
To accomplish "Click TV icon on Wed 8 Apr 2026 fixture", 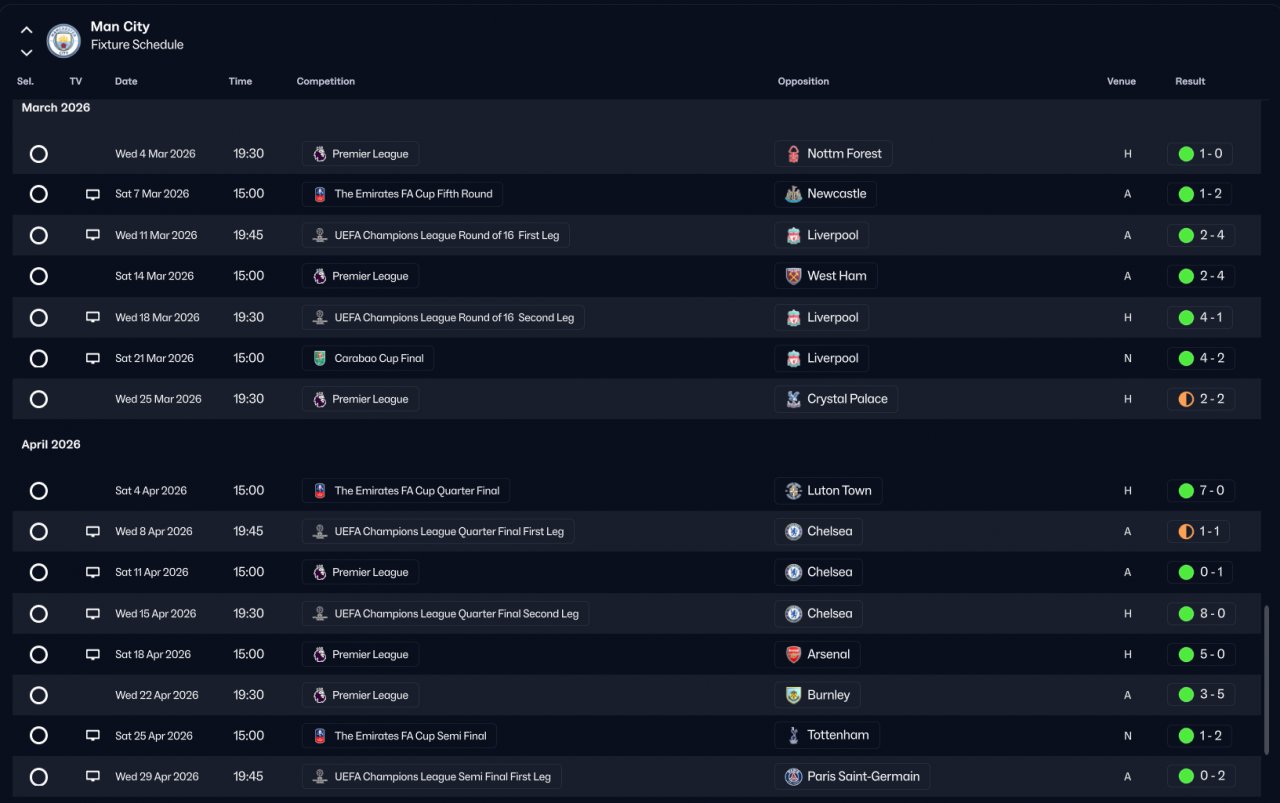I will click(x=93, y=531).
